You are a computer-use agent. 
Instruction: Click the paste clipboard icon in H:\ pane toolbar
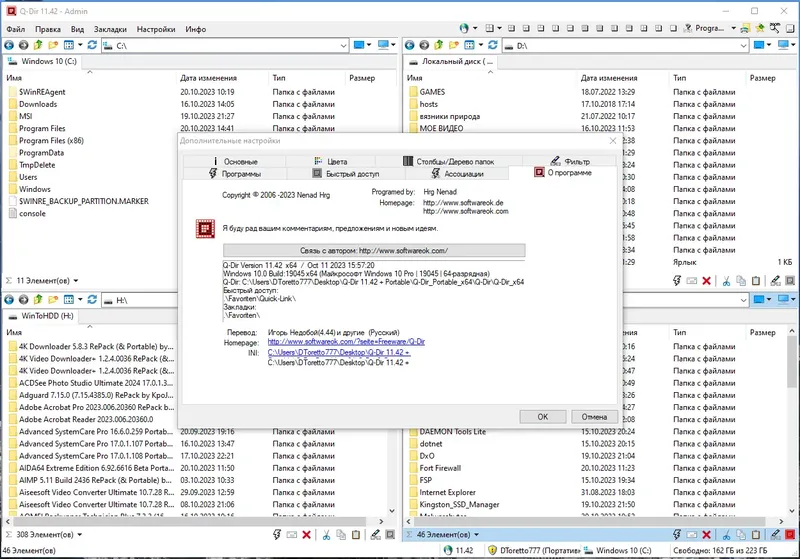click(x=356, y=535)
